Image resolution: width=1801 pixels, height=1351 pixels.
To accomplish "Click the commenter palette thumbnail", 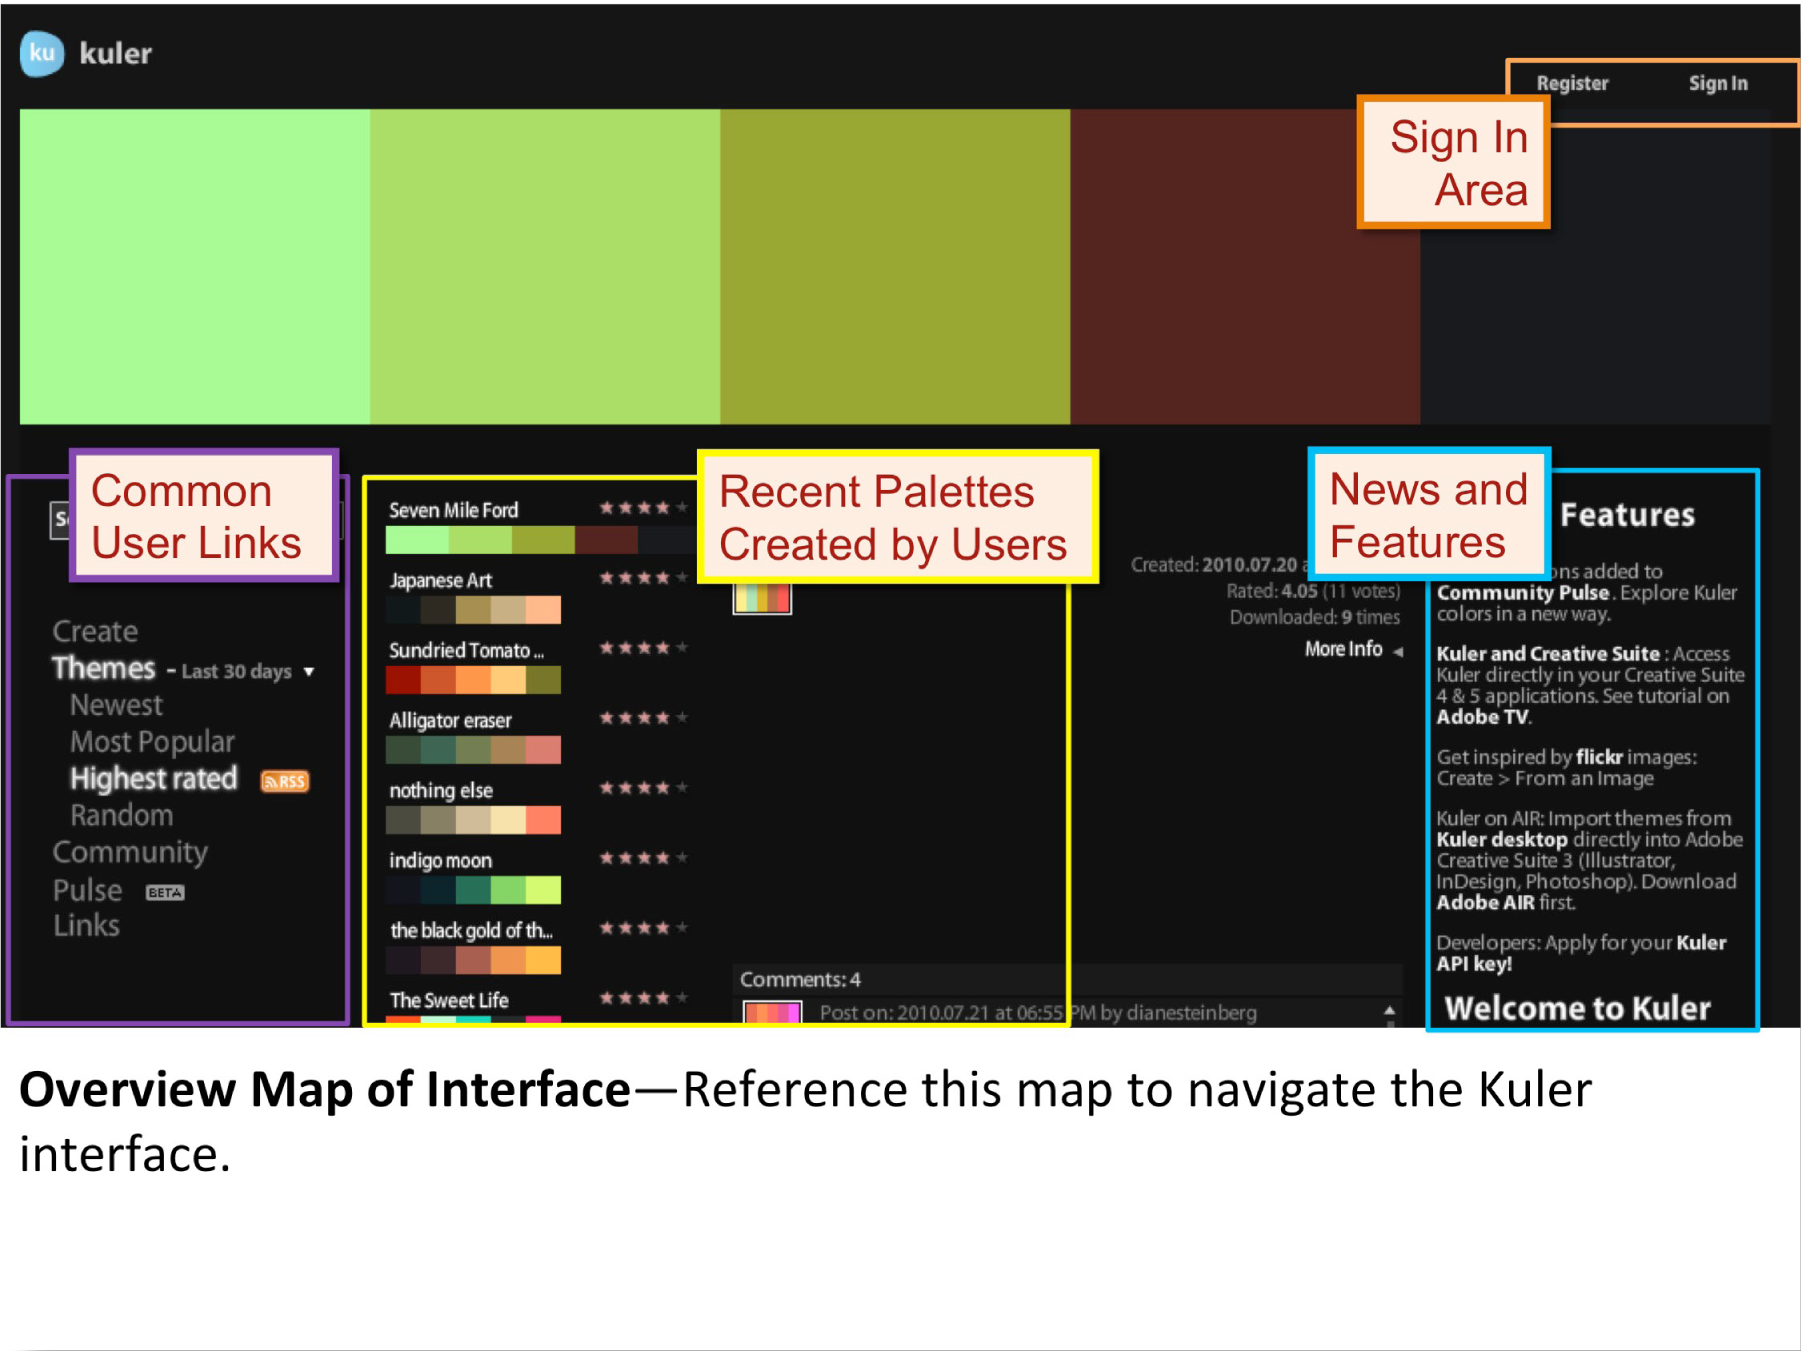I will tap(772, 1012).
